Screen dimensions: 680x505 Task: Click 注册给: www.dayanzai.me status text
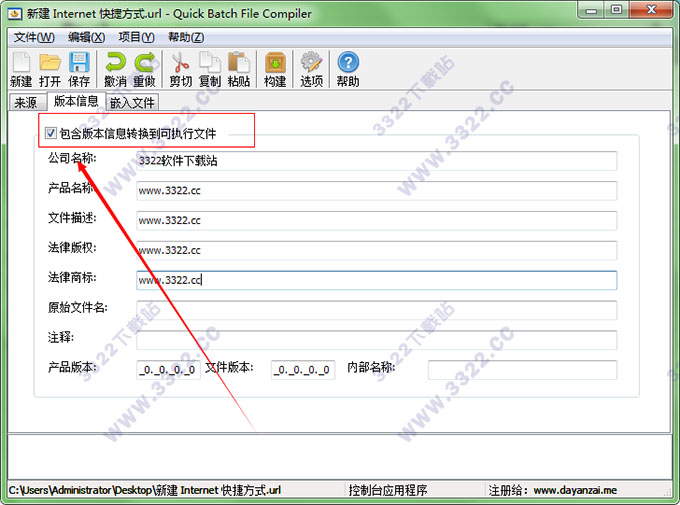click(552, 490)
